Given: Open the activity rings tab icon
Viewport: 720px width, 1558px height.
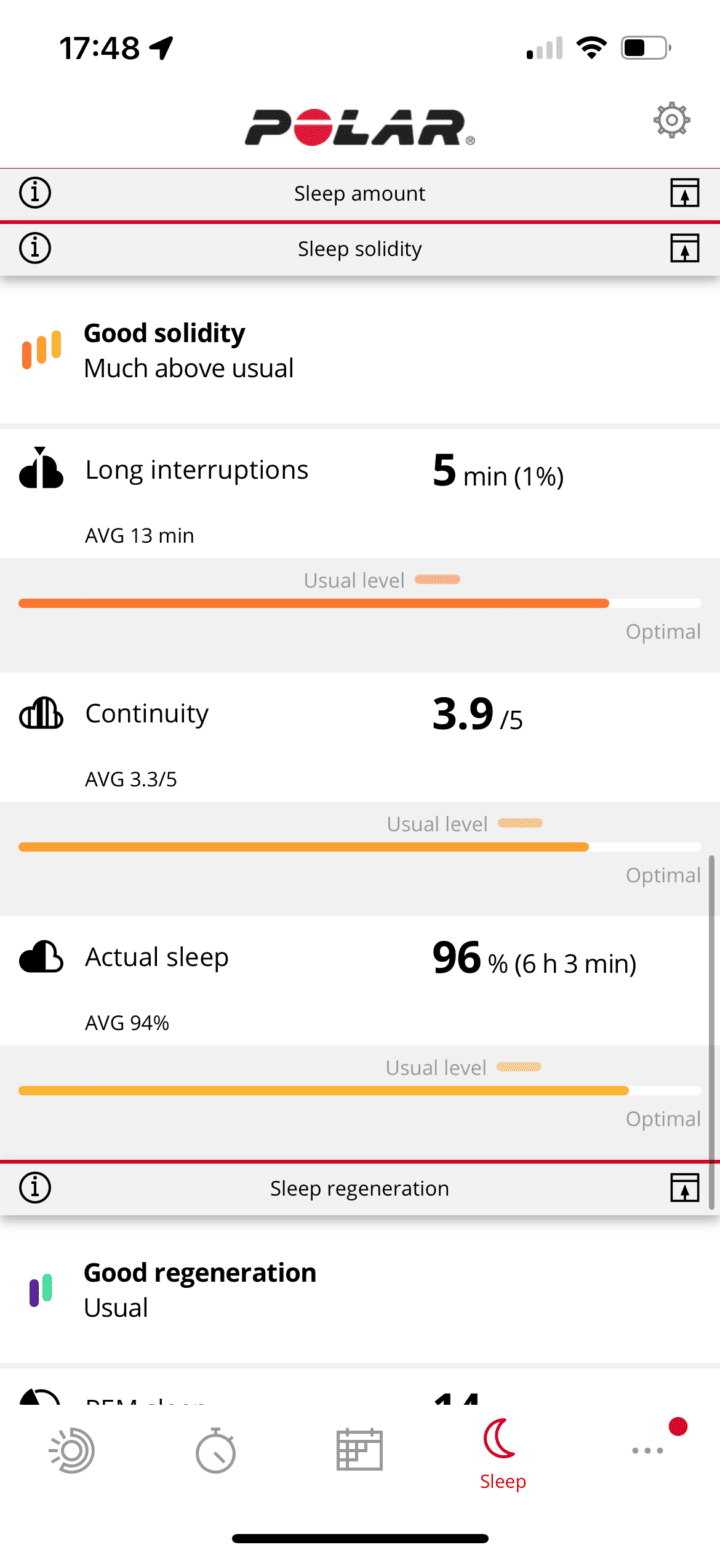Looking at the screenshot, I should pos(72,1450).
